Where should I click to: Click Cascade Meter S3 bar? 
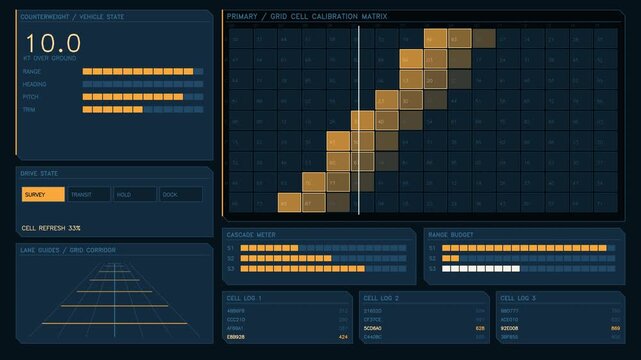pyautogui.click(x=323, y=268)
